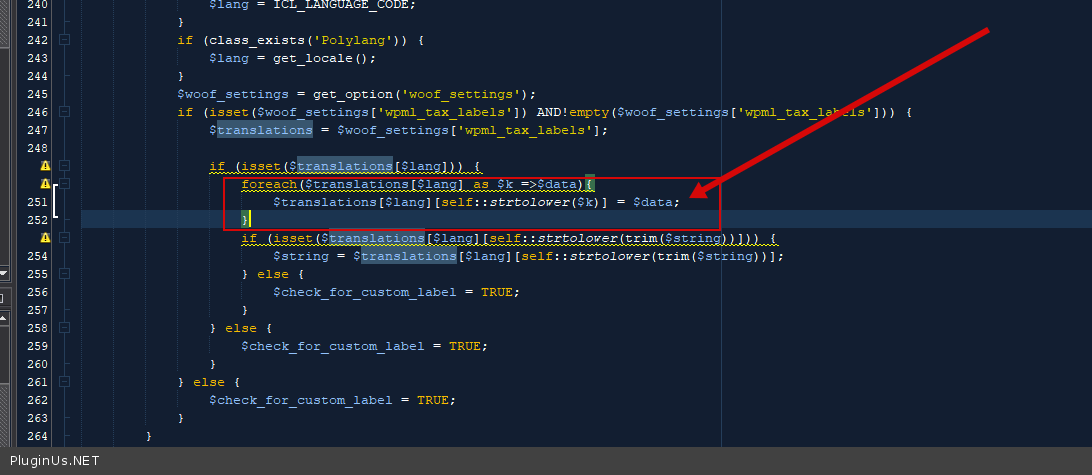Collapse the else block on line 258
Viewport: 1092px width, 475px height.
64,328
